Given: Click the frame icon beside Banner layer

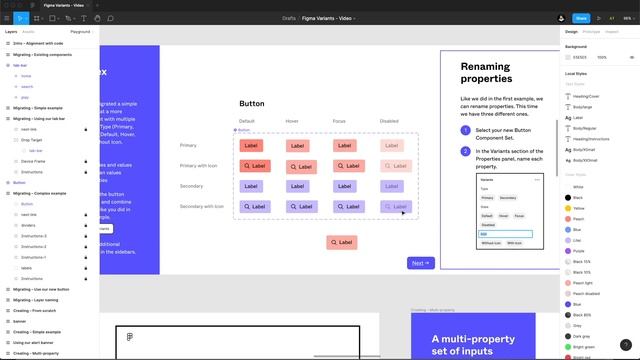Looking at the screenshot, I should [8, 321].
